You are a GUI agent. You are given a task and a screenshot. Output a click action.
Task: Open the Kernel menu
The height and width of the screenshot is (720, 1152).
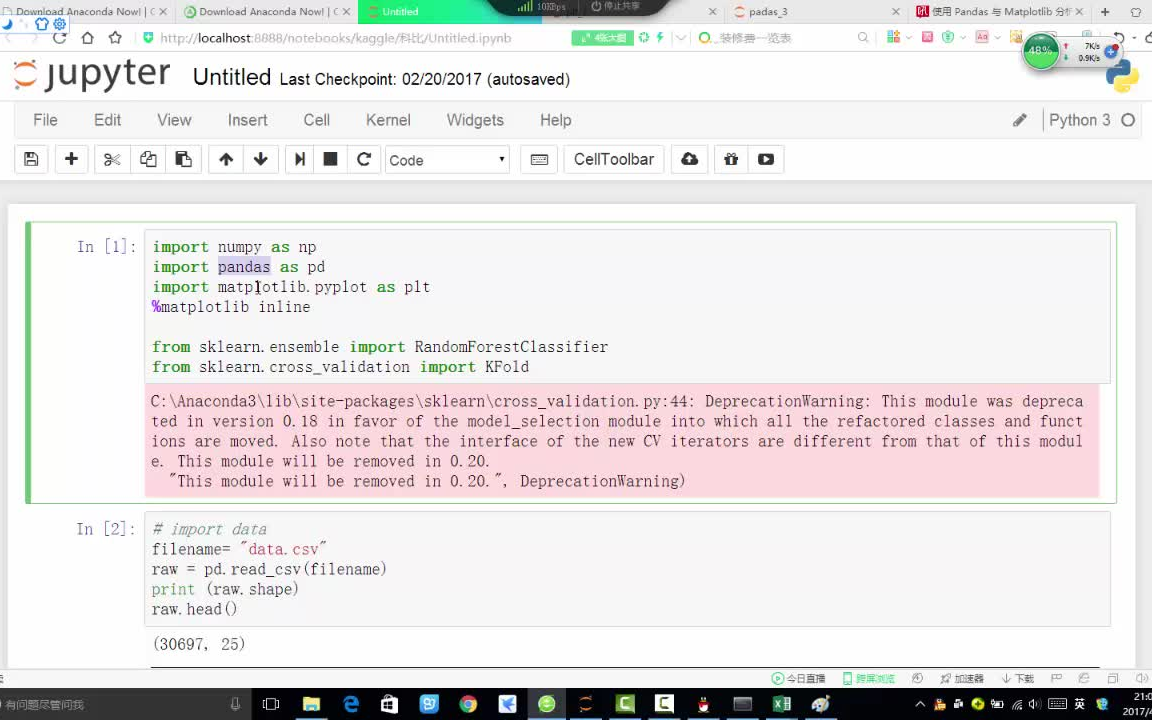pyautogui.click(x=388, y=120)
